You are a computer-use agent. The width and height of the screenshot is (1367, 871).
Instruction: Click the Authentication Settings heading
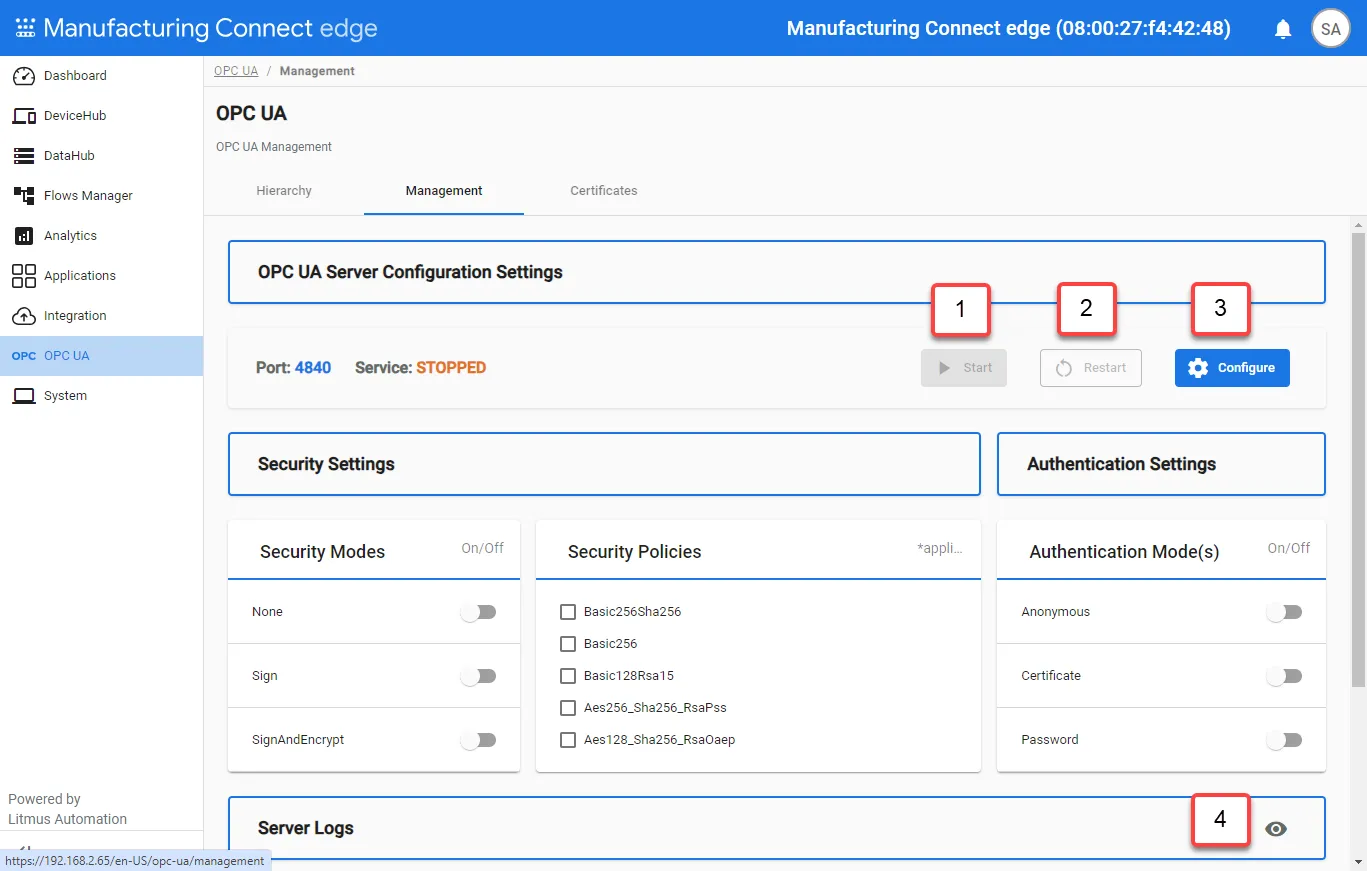[x=1122, y=464]
